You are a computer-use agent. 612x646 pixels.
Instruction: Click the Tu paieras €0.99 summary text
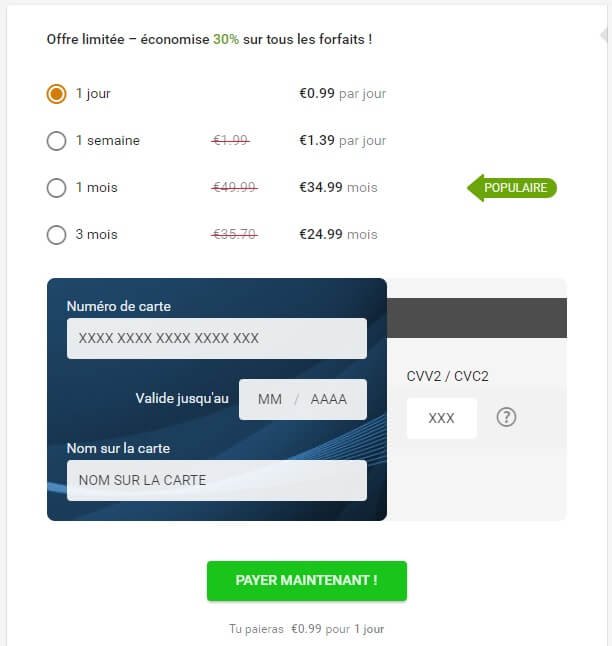tap(306, 629)
